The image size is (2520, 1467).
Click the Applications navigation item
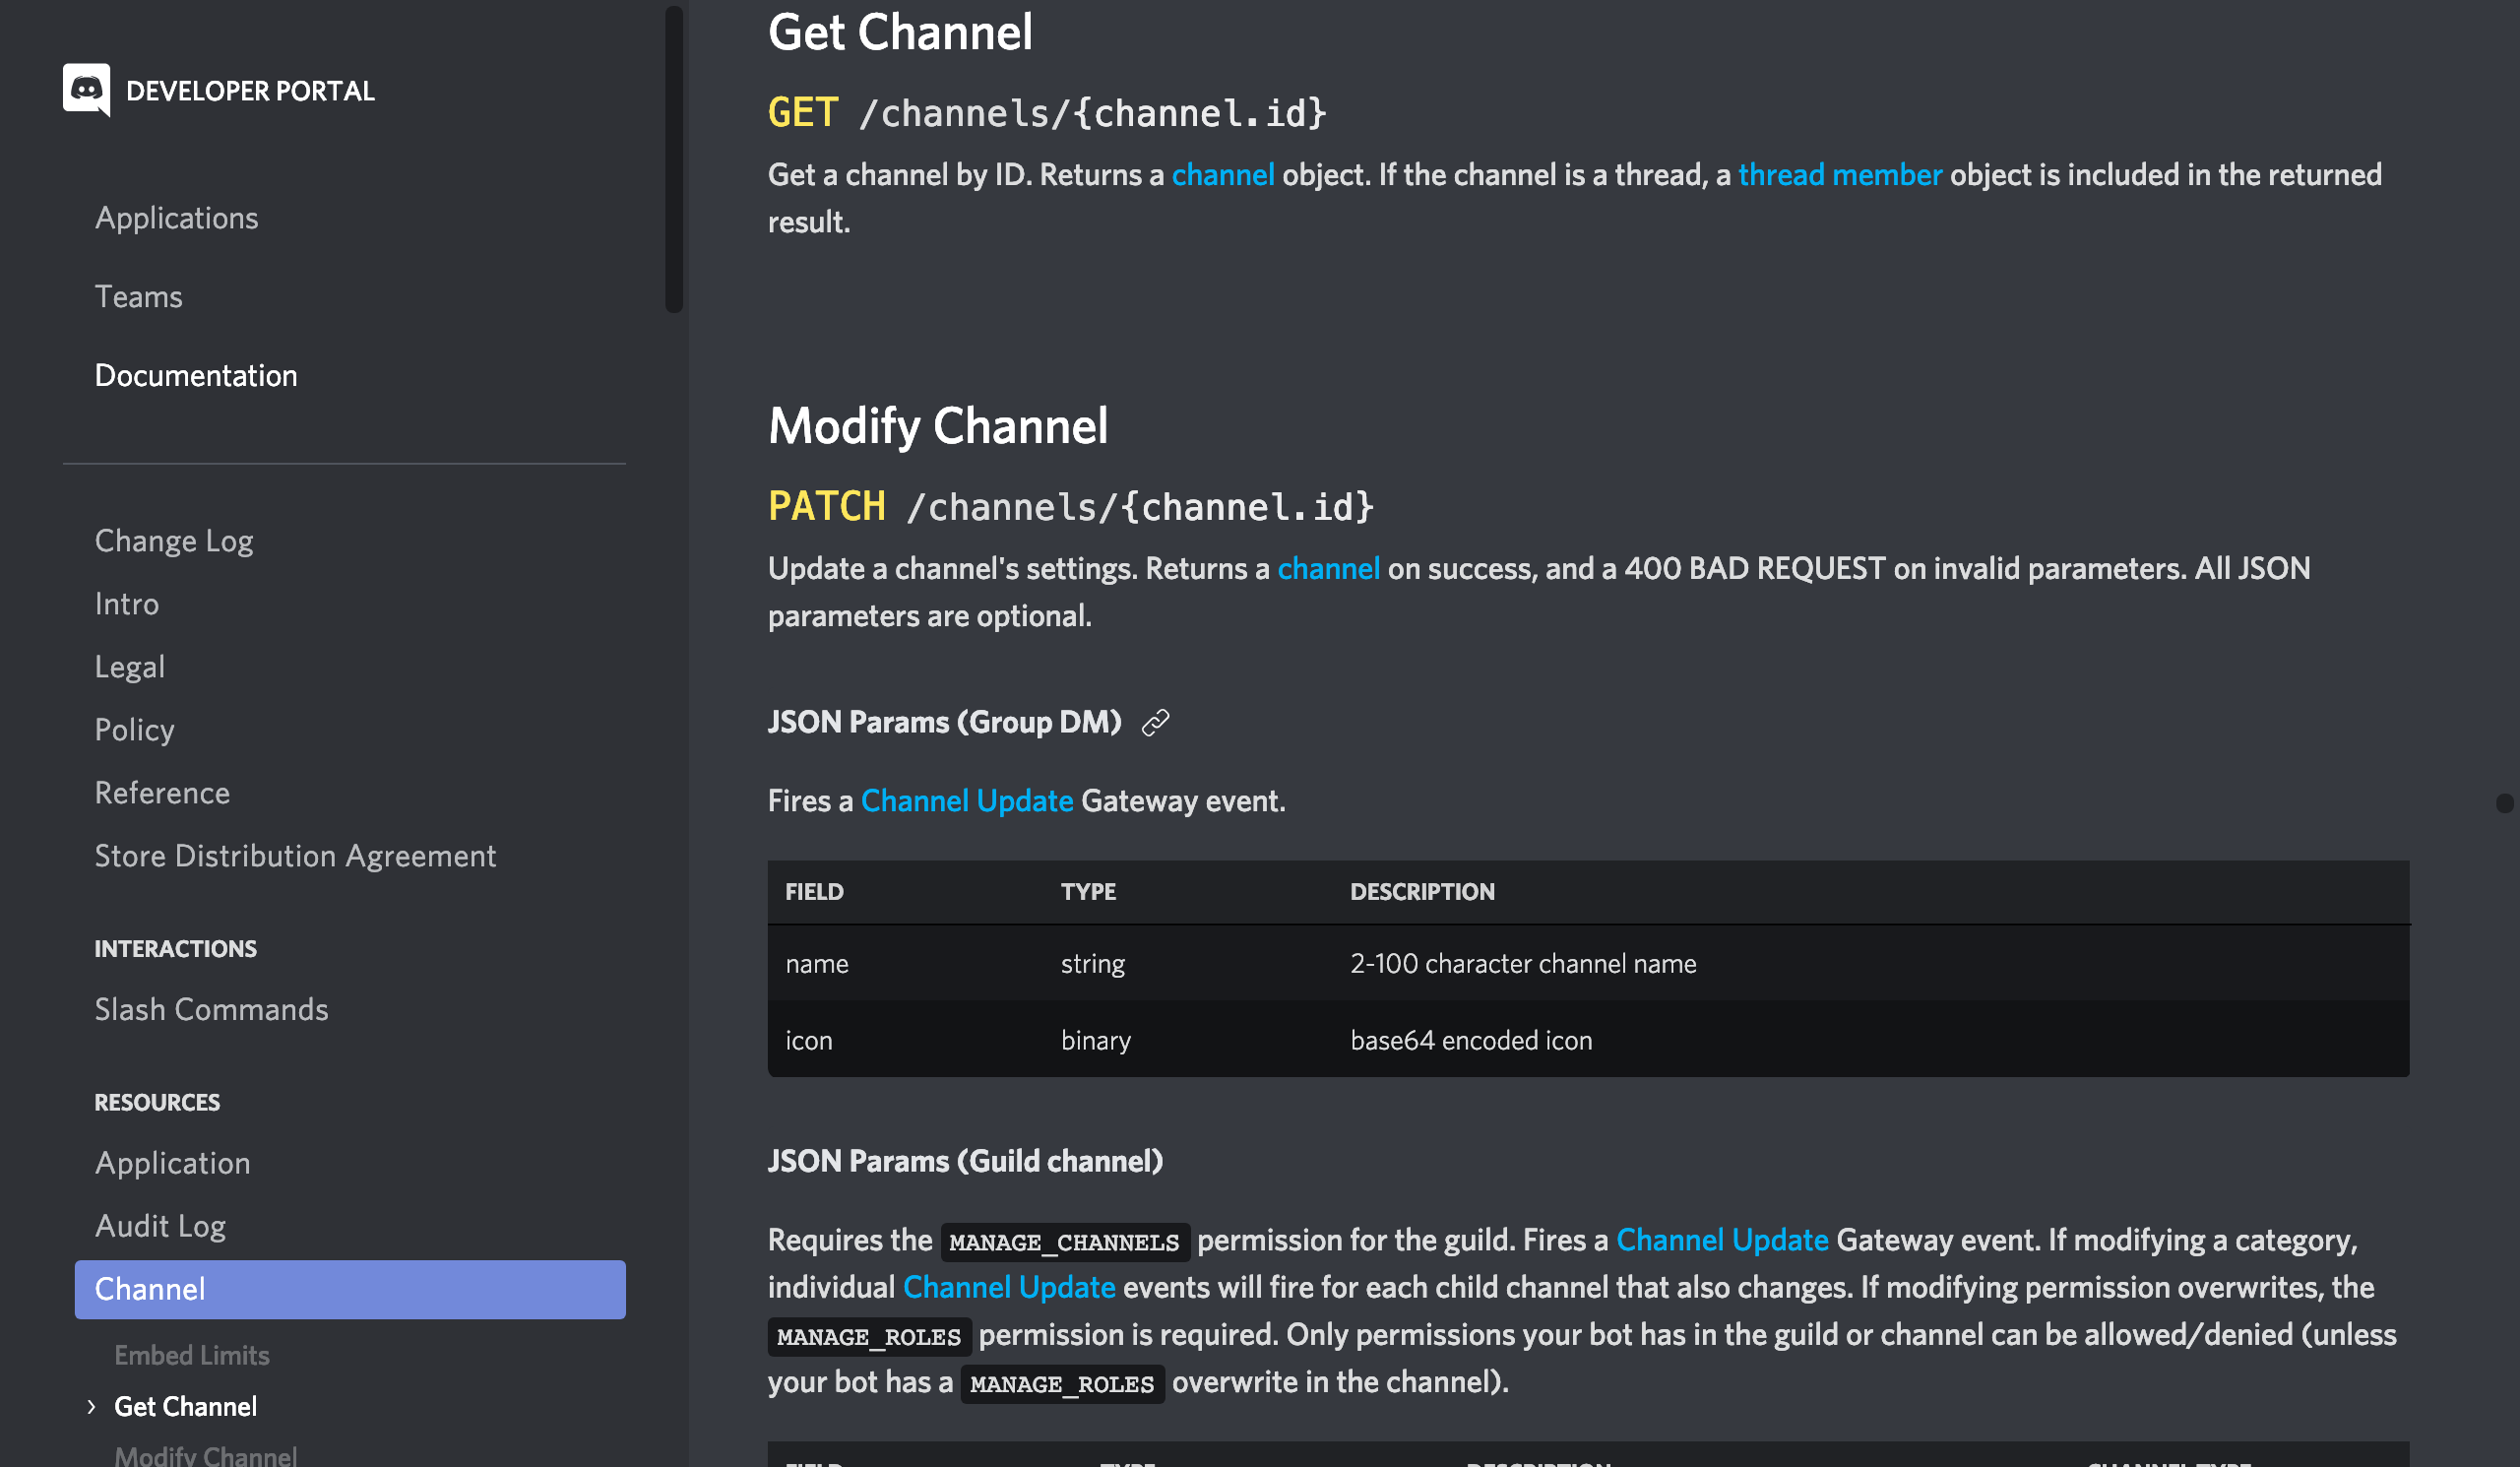176,217
